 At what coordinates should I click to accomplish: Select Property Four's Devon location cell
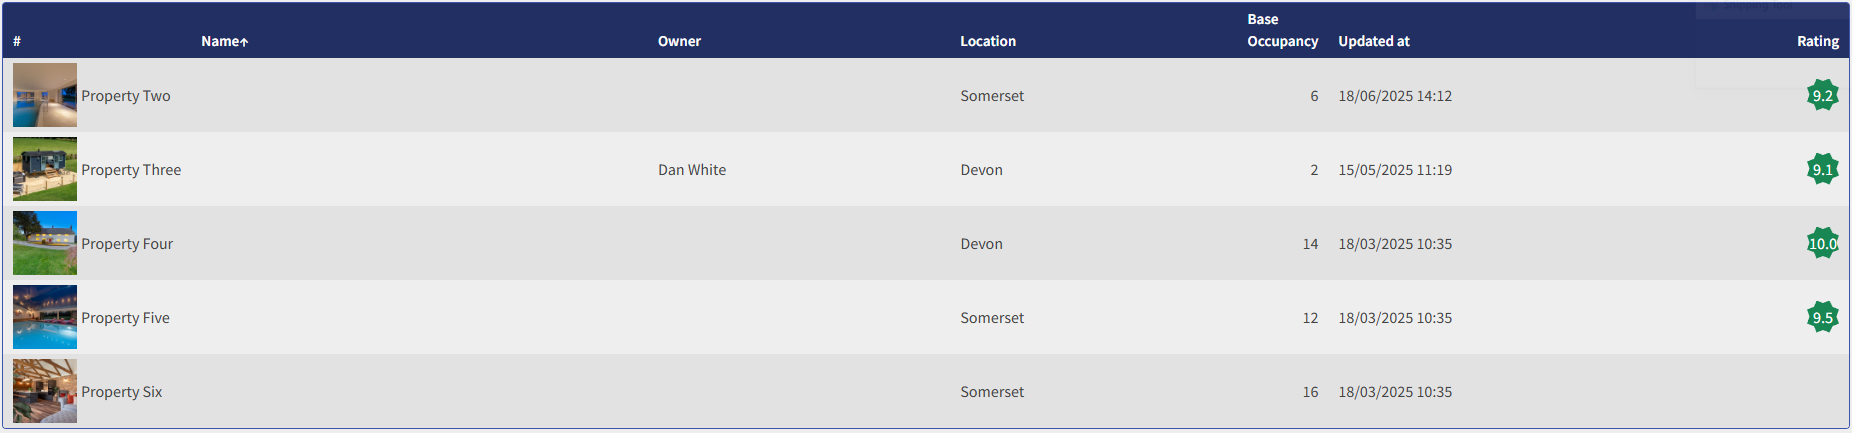click(x=981, y=244)
